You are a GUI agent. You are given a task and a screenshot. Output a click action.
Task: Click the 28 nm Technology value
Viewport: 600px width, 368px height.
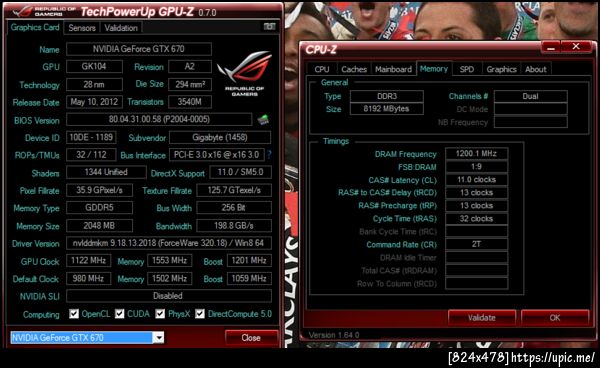click(x=94, y=84)
